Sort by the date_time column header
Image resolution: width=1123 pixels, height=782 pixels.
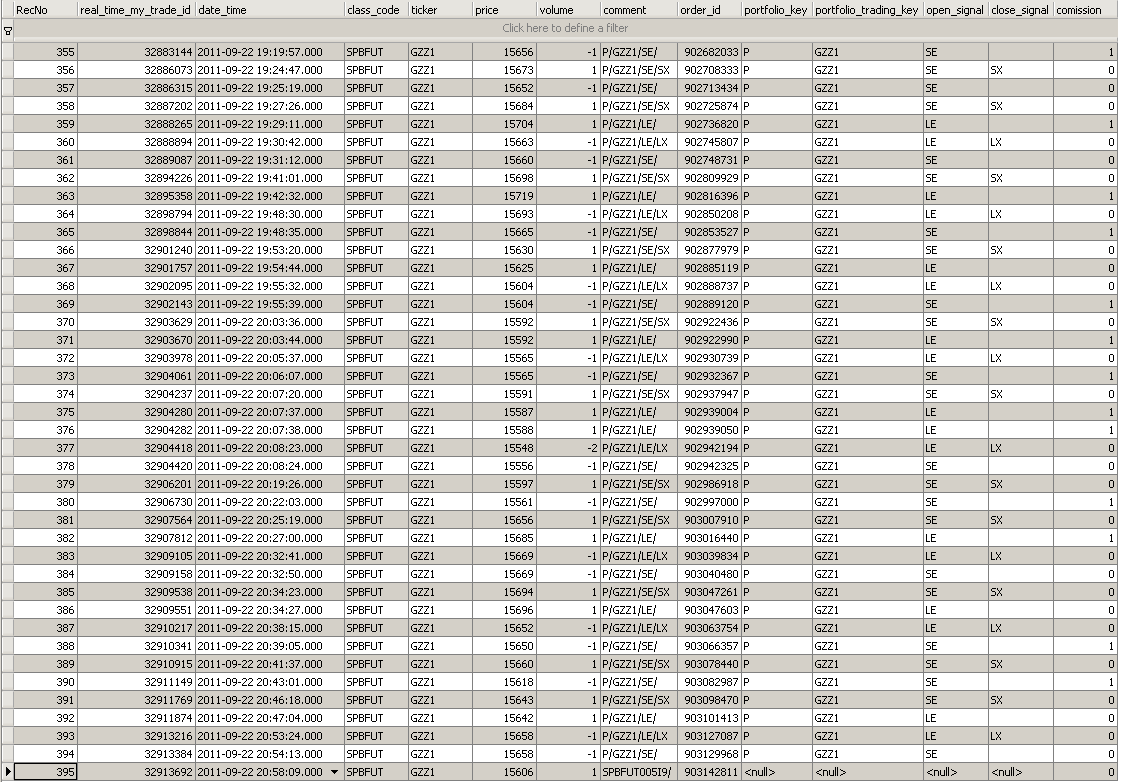[x=269, y=10]
